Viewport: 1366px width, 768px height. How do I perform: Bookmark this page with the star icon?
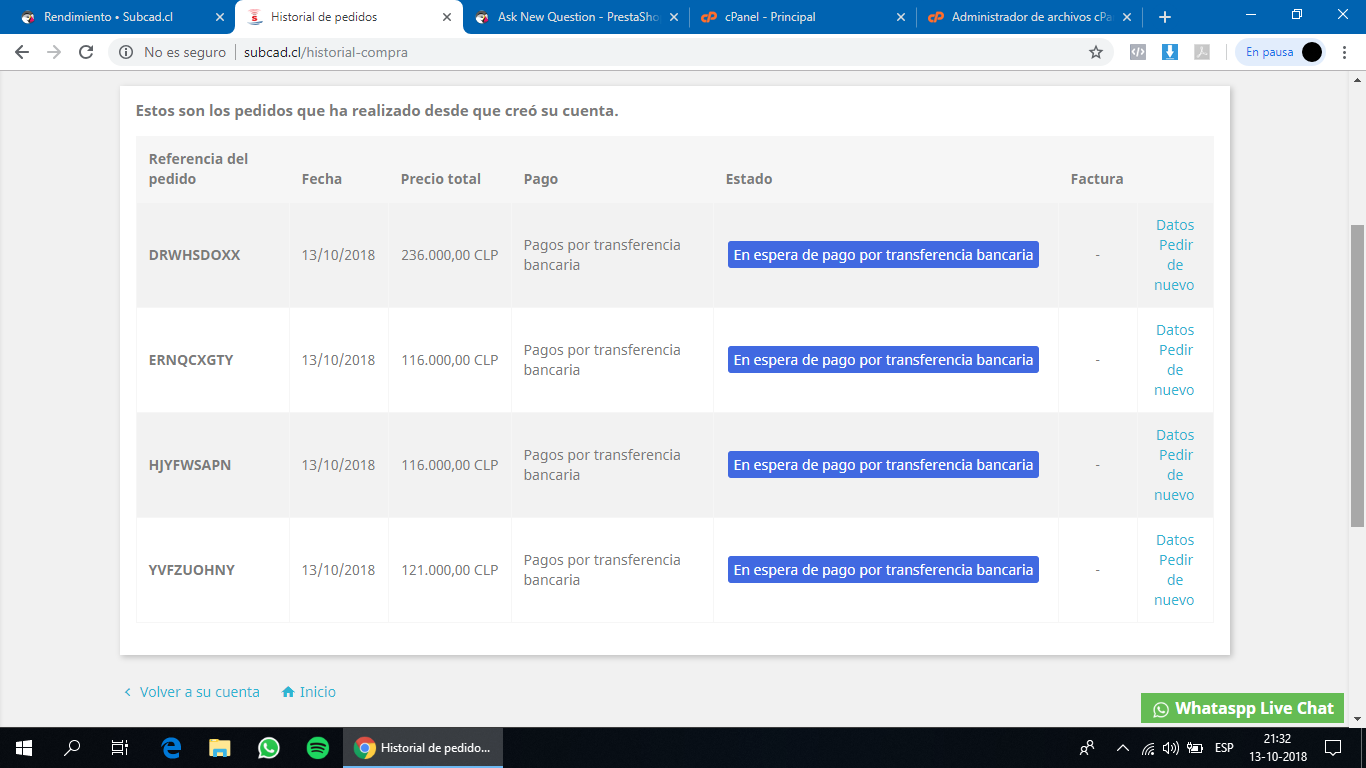tap(1096, 52)
